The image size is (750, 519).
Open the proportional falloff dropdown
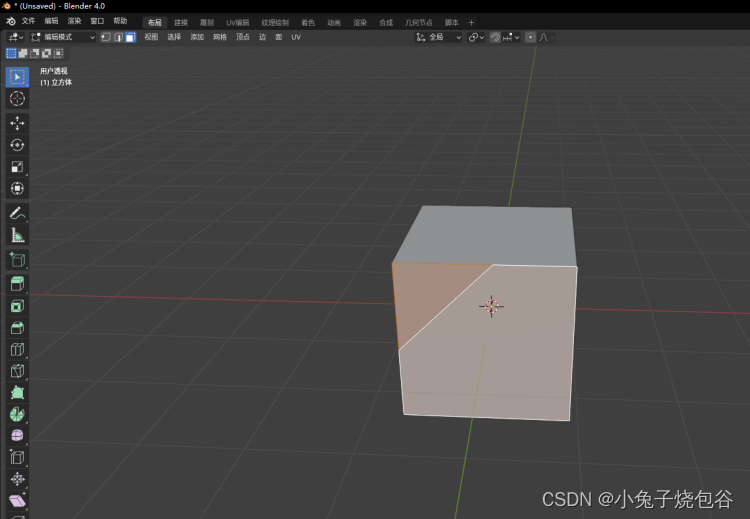click(x=547, y=37)
